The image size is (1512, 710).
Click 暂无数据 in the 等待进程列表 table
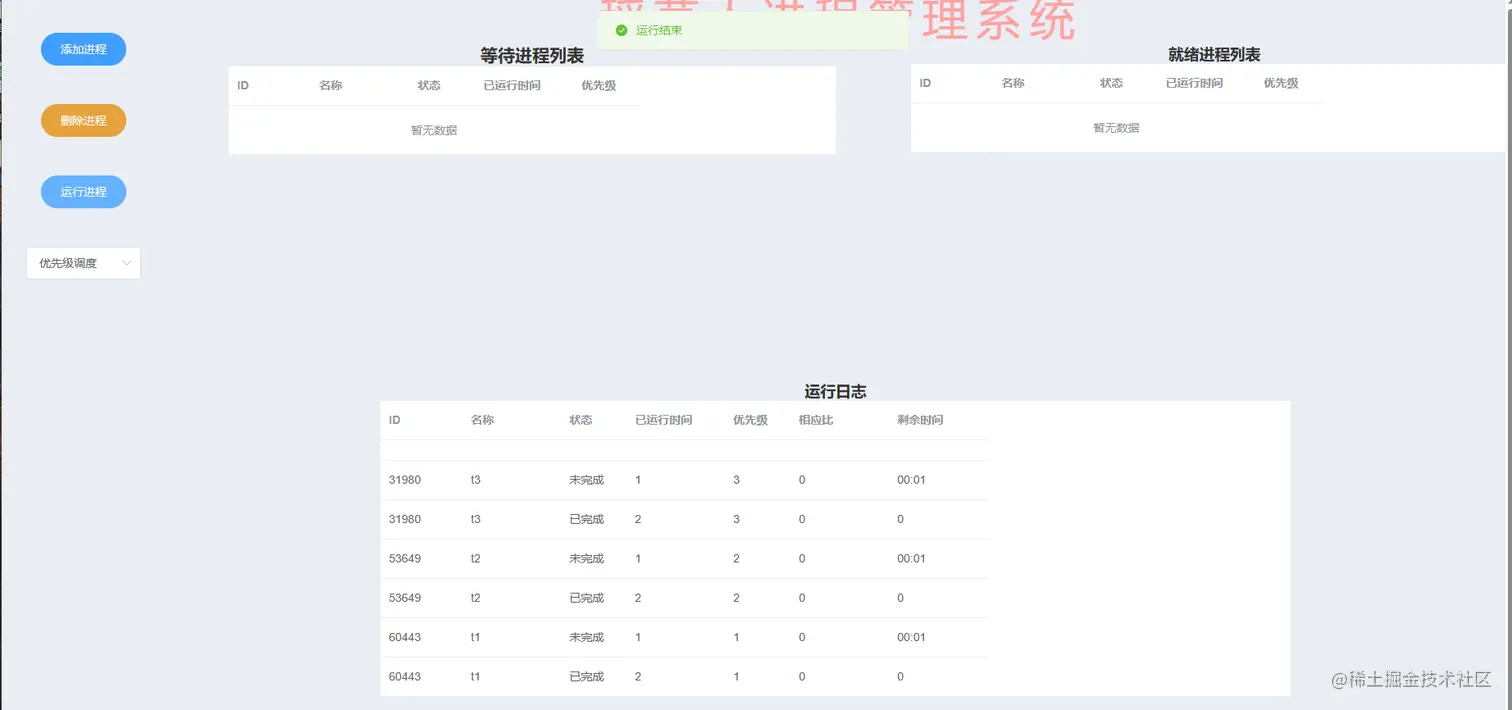434,130
